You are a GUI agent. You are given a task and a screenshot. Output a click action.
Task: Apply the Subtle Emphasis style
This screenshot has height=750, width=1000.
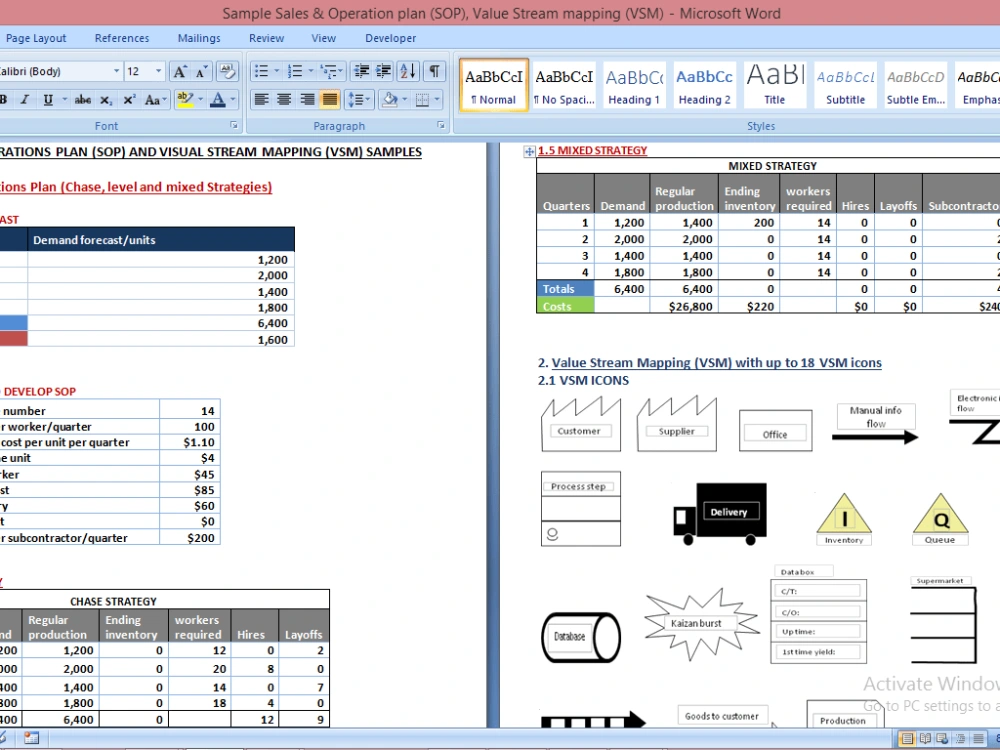(916, 85)
